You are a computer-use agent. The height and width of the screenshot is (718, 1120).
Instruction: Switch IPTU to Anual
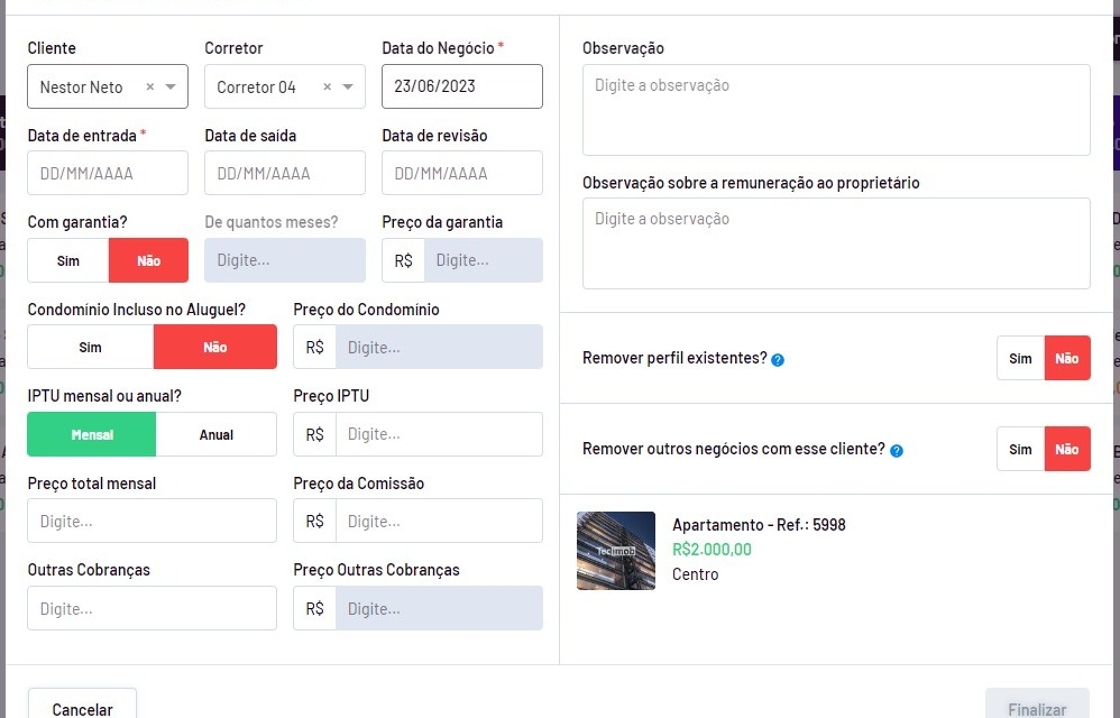point(216,435)
